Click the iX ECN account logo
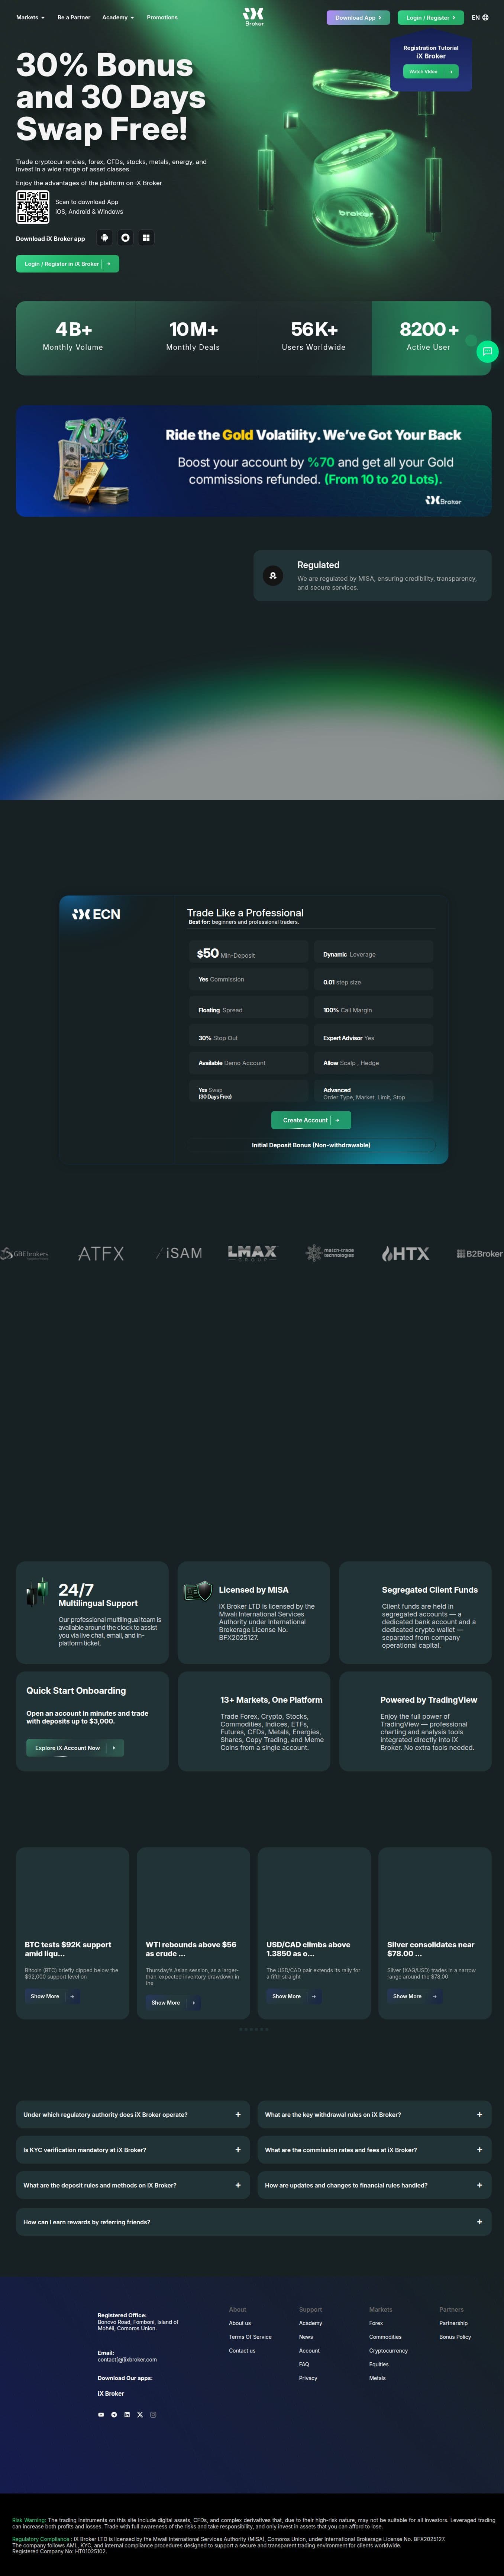504x2576 pixels. 96,914
